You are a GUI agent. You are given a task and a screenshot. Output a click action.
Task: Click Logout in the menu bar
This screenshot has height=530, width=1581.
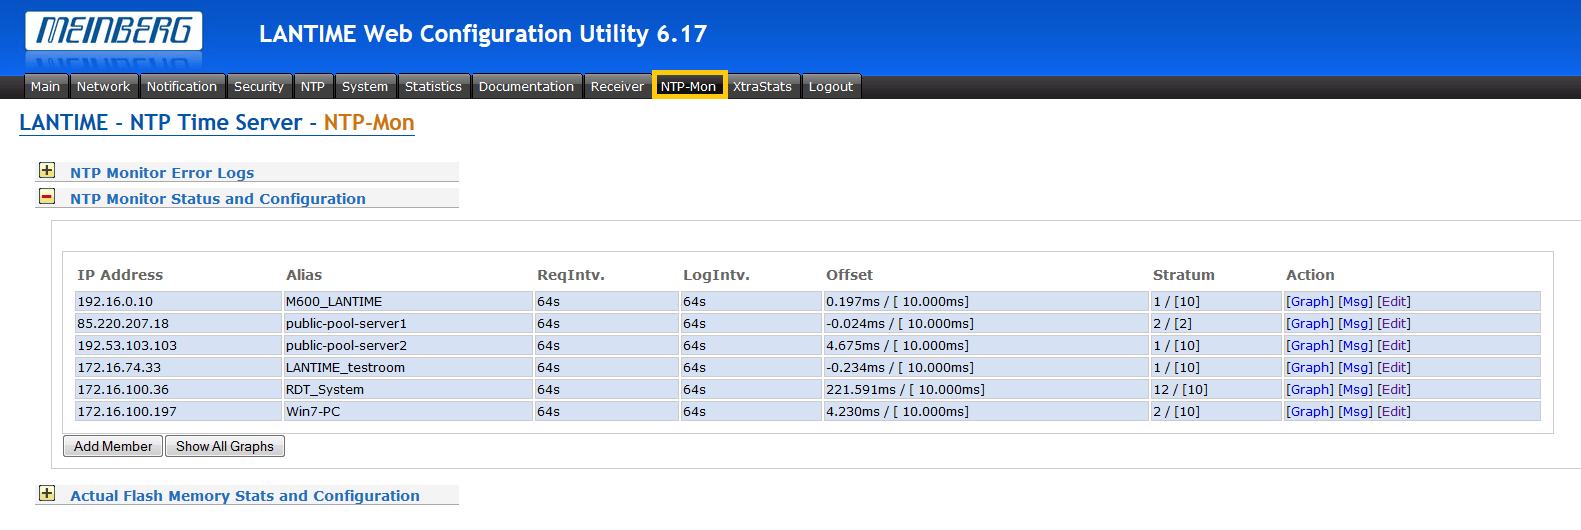tap(830, 86)
